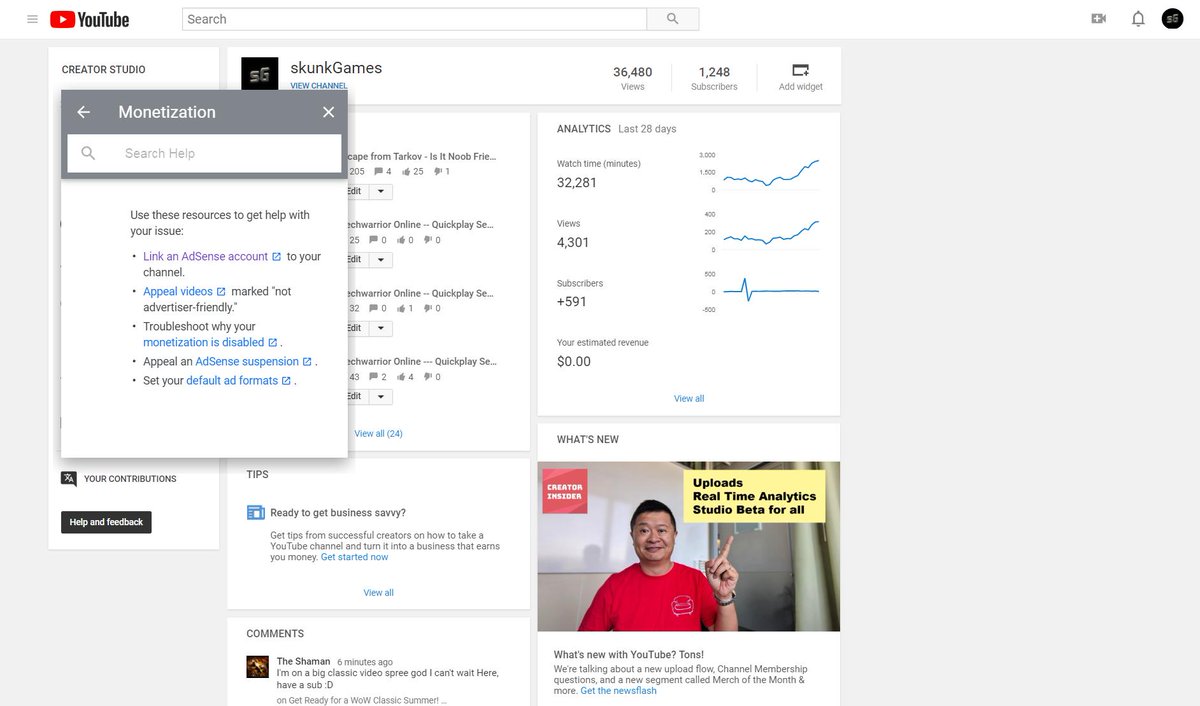Open the hamburger guide menu
This screenshot has width=1200, height=706.
click(32, 19)
